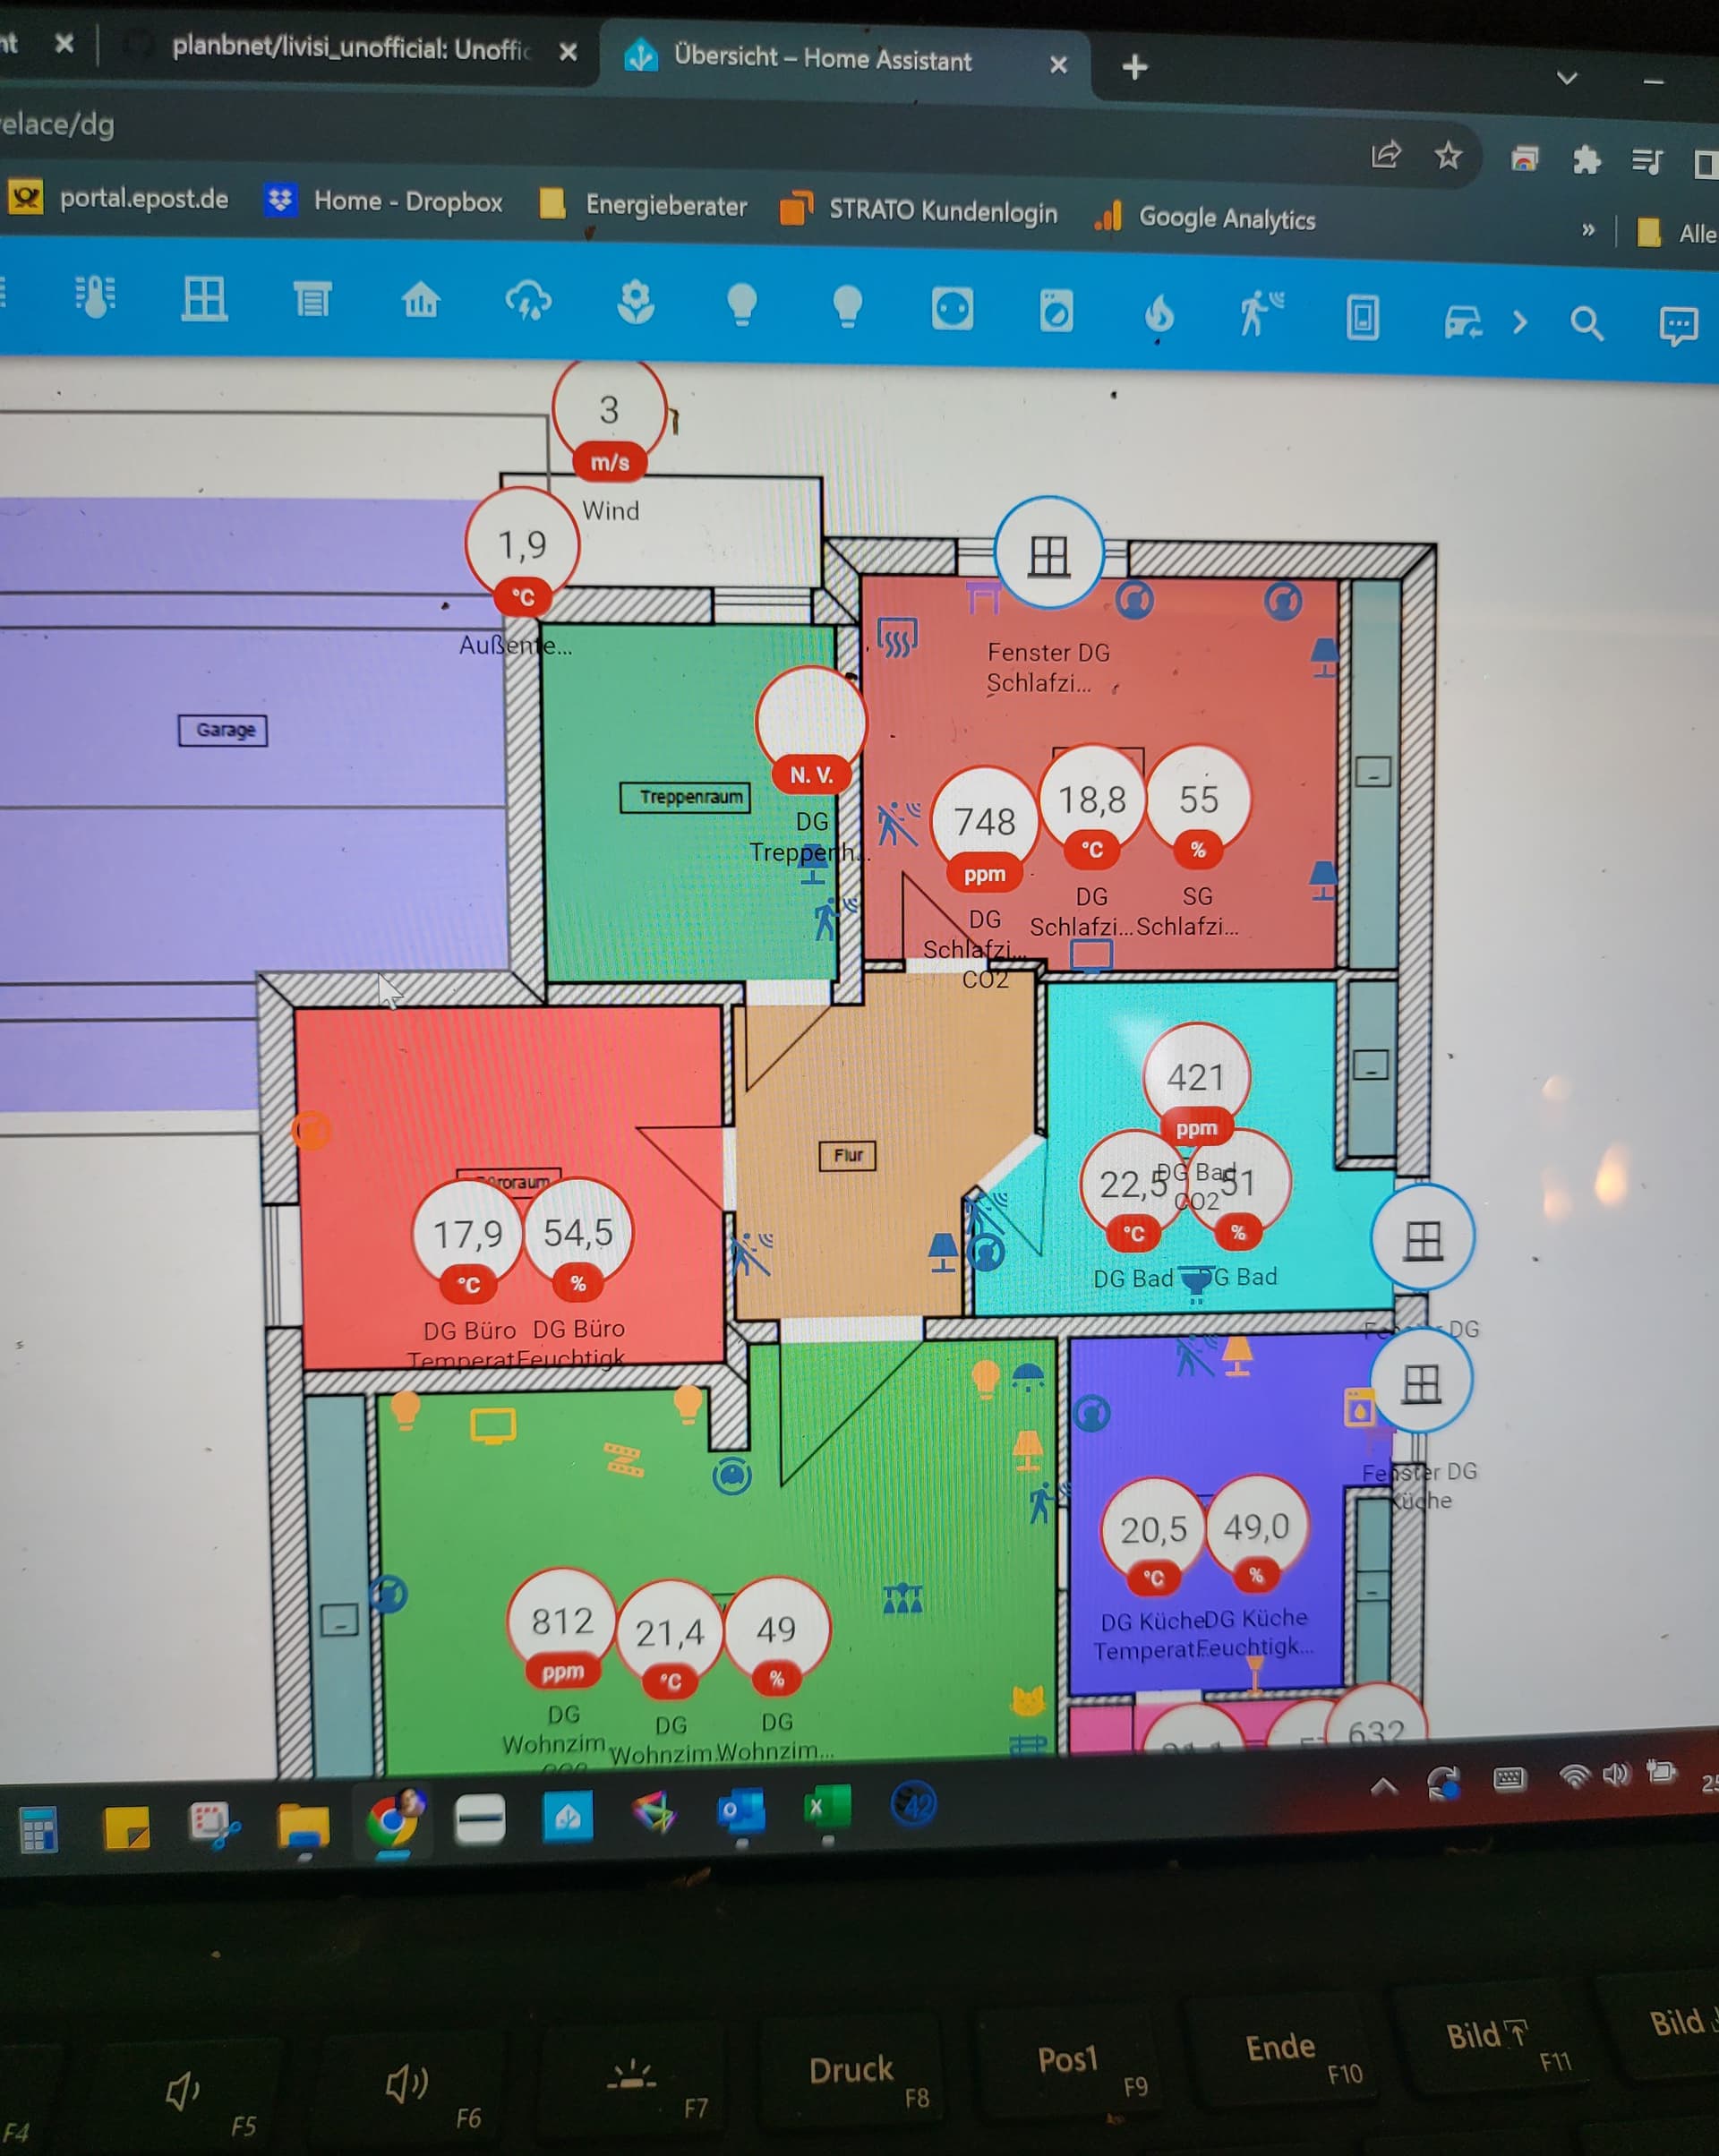Screen dimensions: 1719x2156
Task: Open the power socket view tab
Action: [952, 308]
